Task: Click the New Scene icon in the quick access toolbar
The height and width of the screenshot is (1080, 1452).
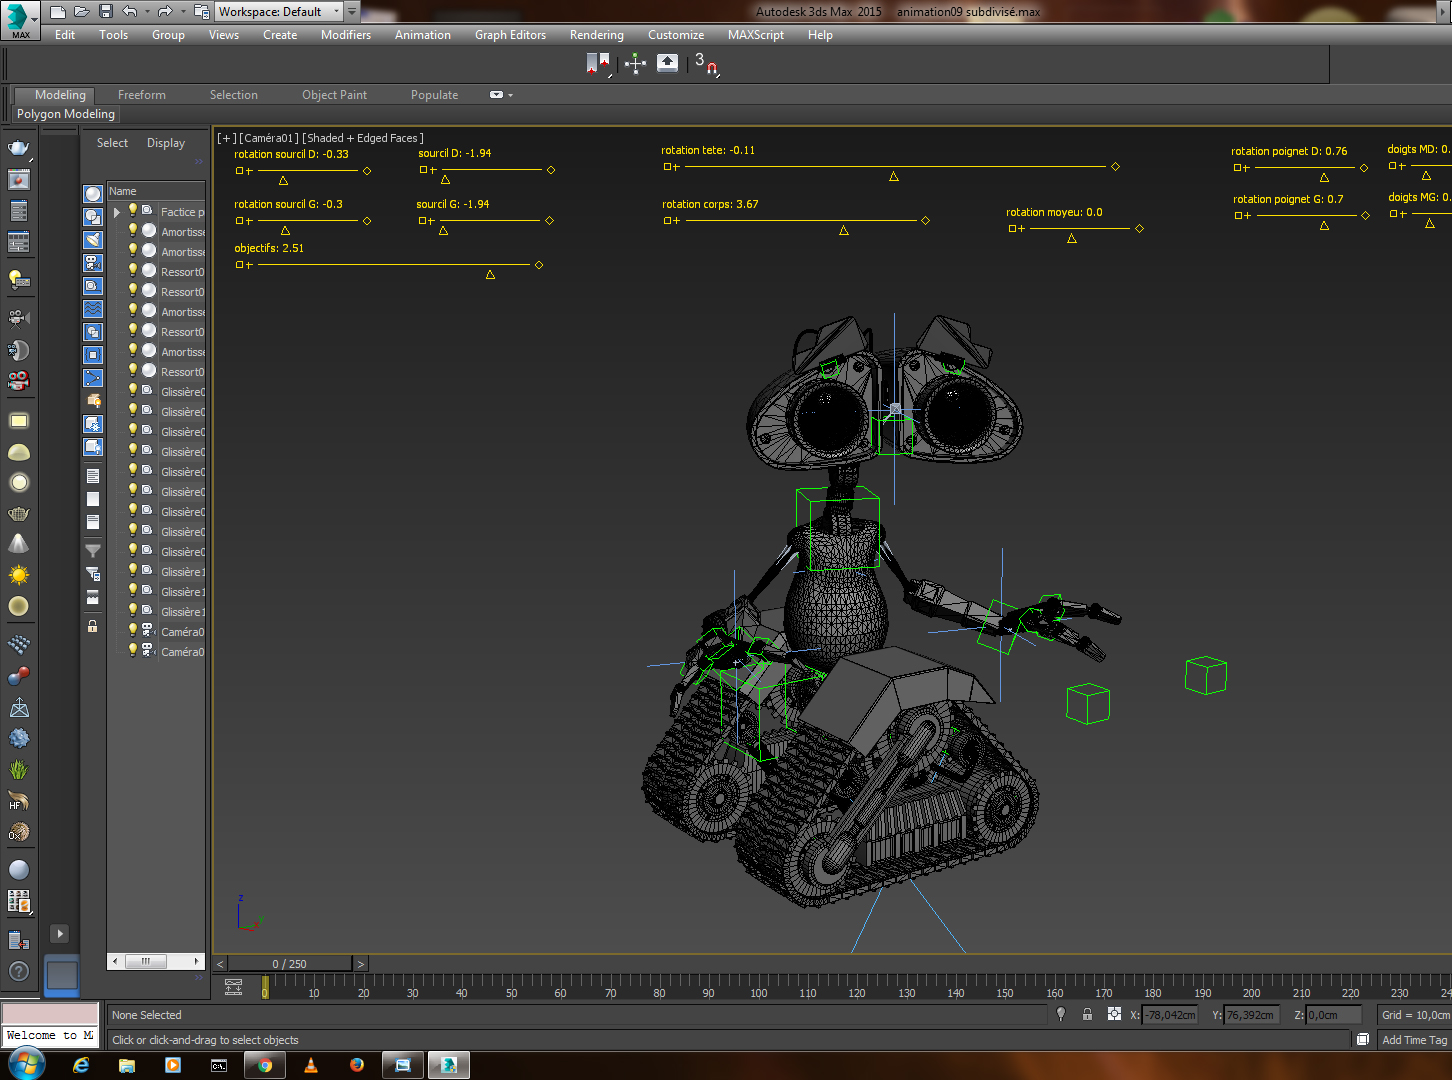Action: point(57,12)
